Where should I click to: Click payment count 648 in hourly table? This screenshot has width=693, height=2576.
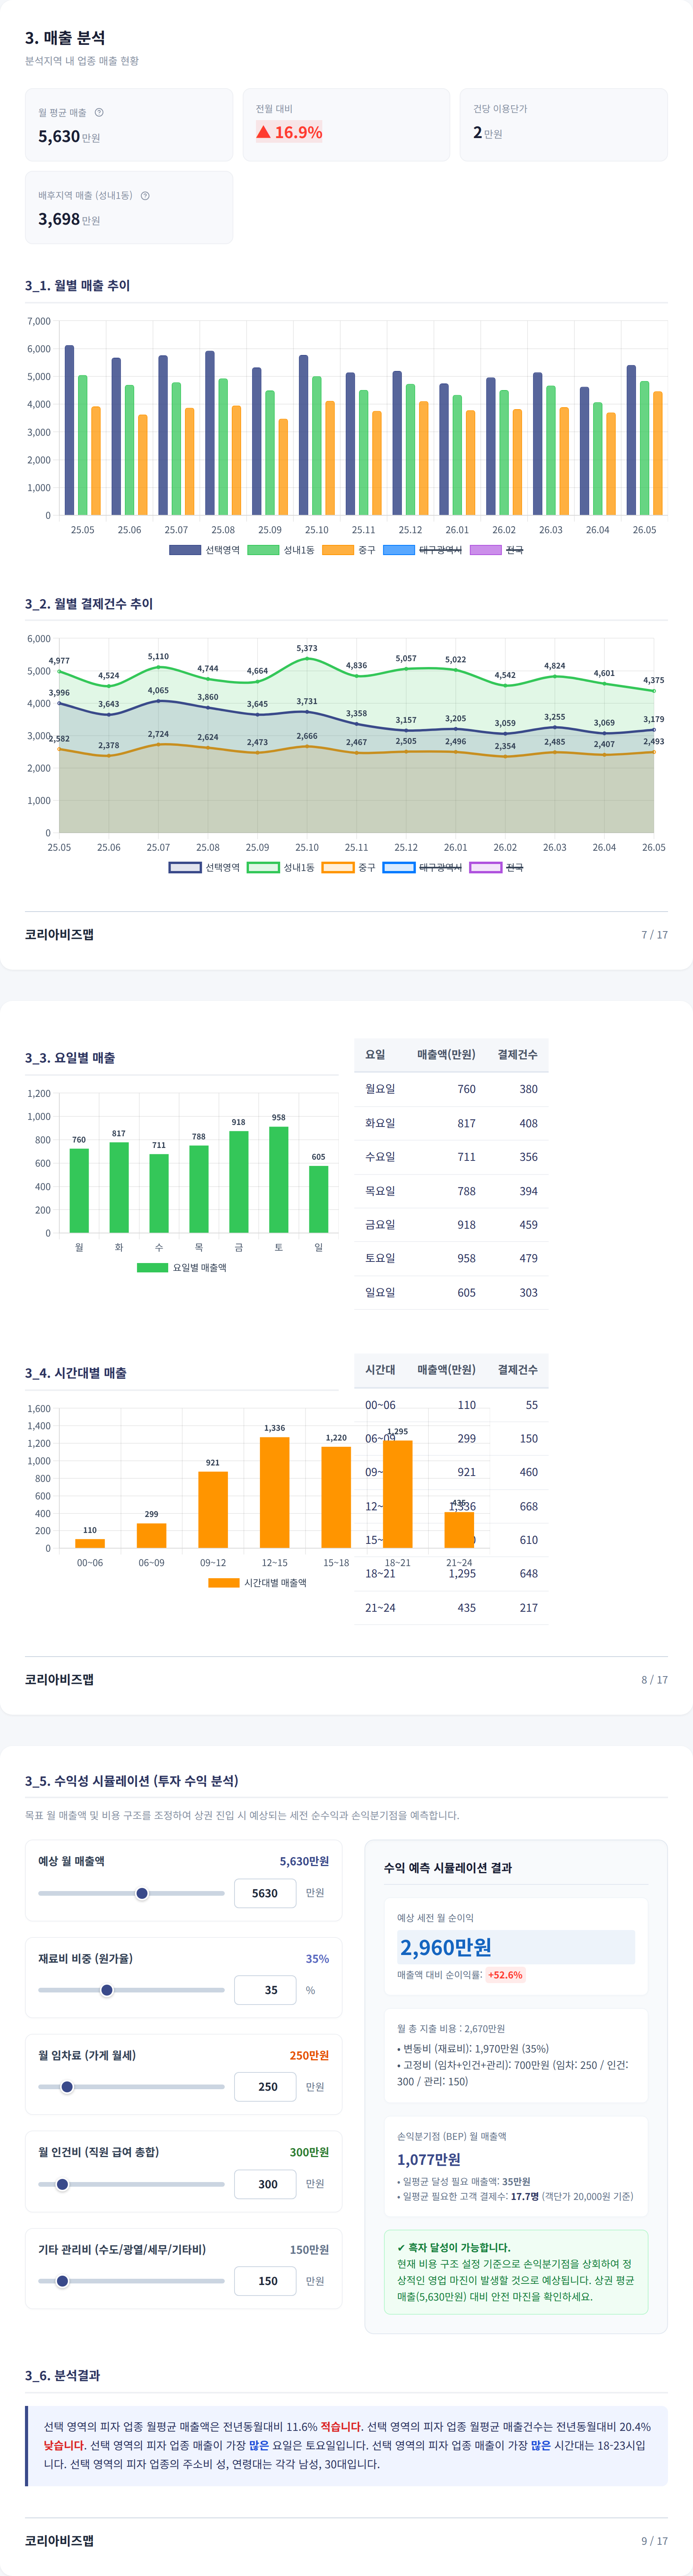pos(528,1574)
